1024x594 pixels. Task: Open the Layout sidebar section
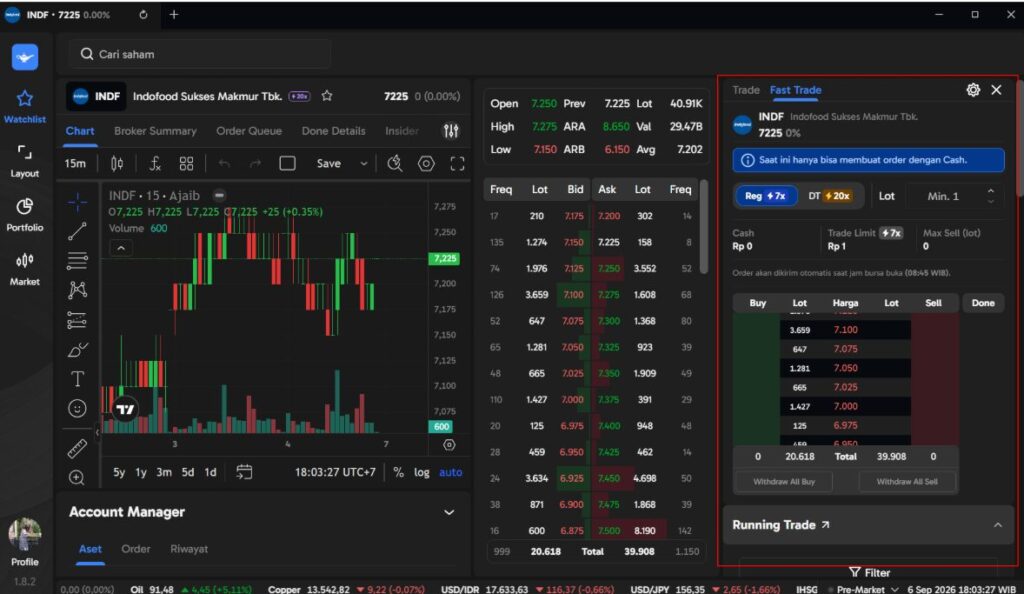pyautogui.click(x=25, y=161)
